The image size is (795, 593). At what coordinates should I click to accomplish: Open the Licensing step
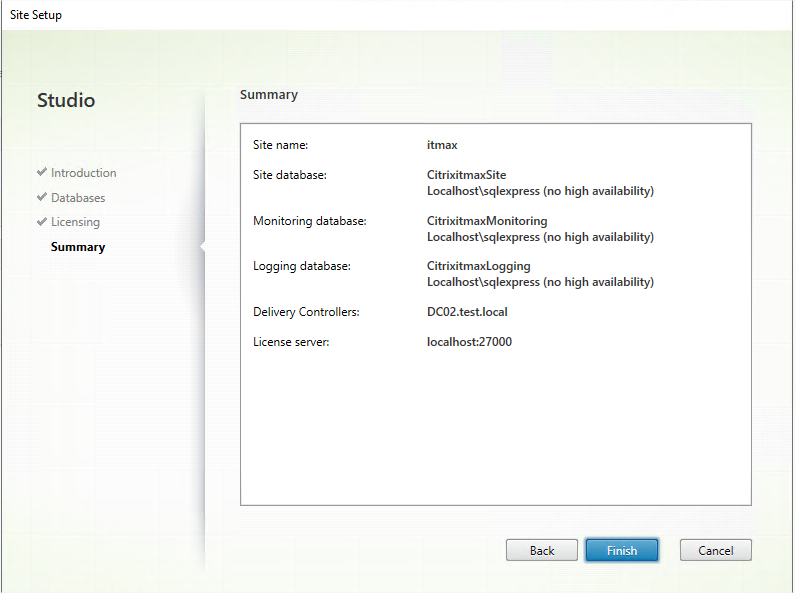coord(76,222)
